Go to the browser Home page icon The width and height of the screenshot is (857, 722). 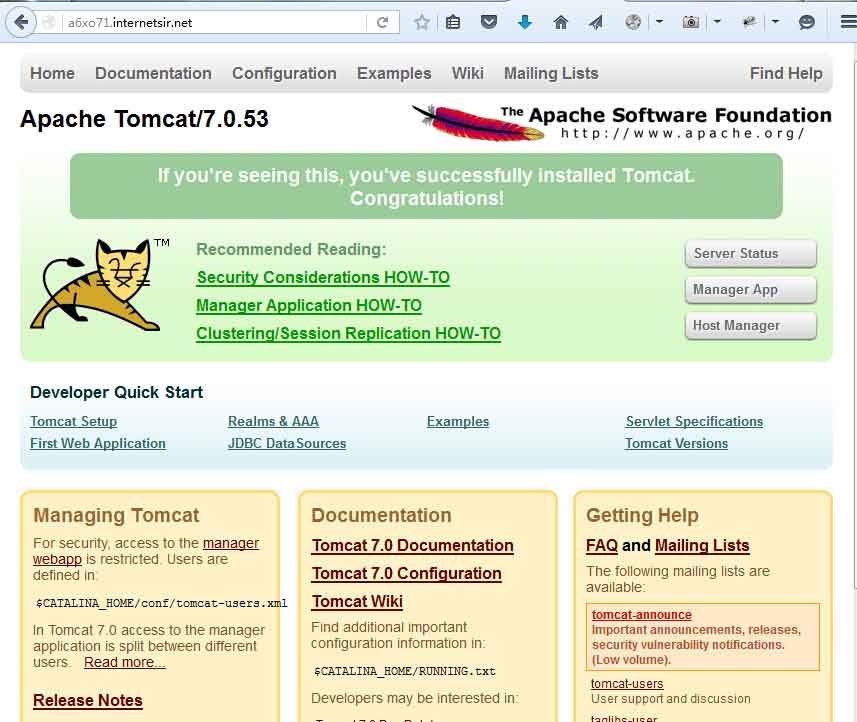click(560, 22)
